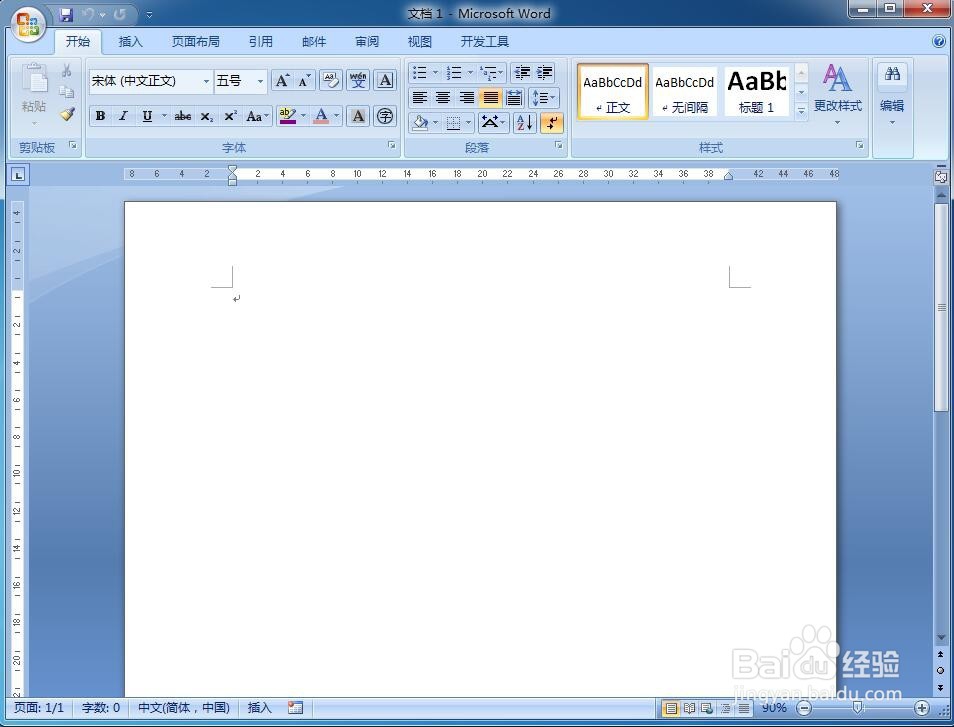Screen dimensions: 954x727
Task: Switch to the 邮件 (Mailings) tab
Action: tap(314, 41)
